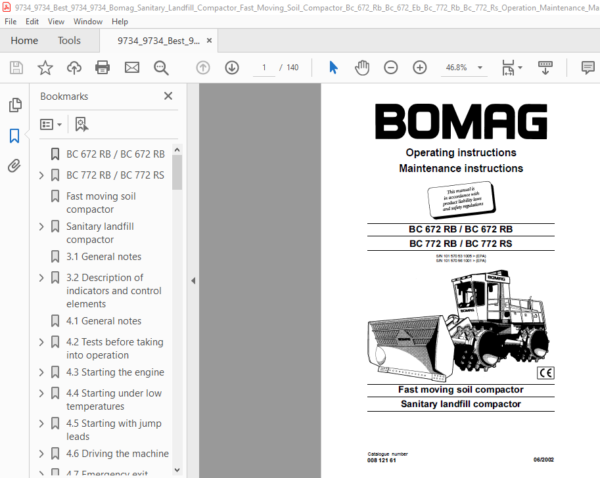This screenshot has height=478, width=600.
Task: Go to previous page arrow icon
Action: 203,68
